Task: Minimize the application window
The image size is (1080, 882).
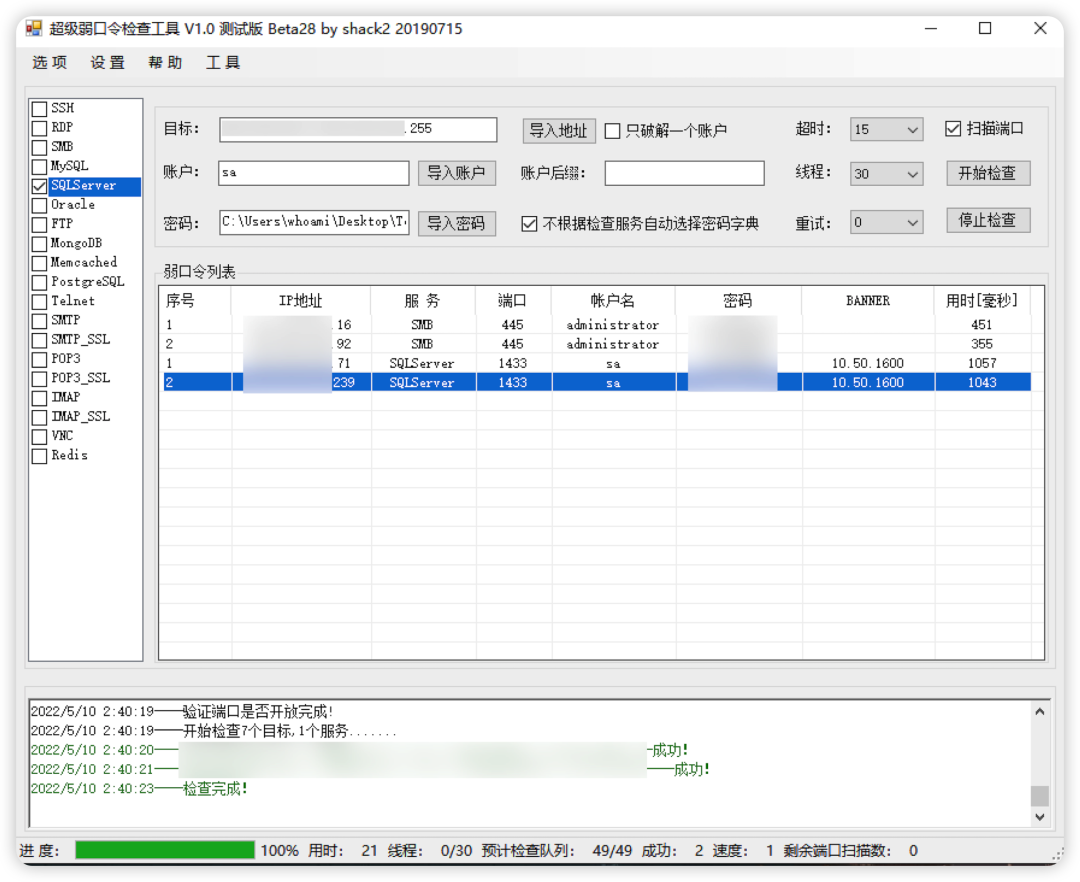Action: tap(931, 28)
